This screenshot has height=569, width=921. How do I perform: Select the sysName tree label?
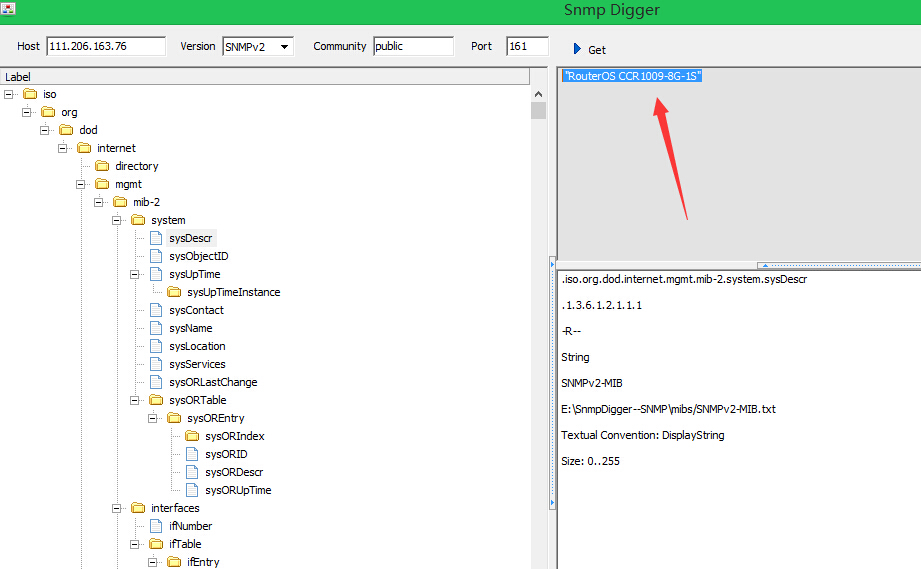190,328
